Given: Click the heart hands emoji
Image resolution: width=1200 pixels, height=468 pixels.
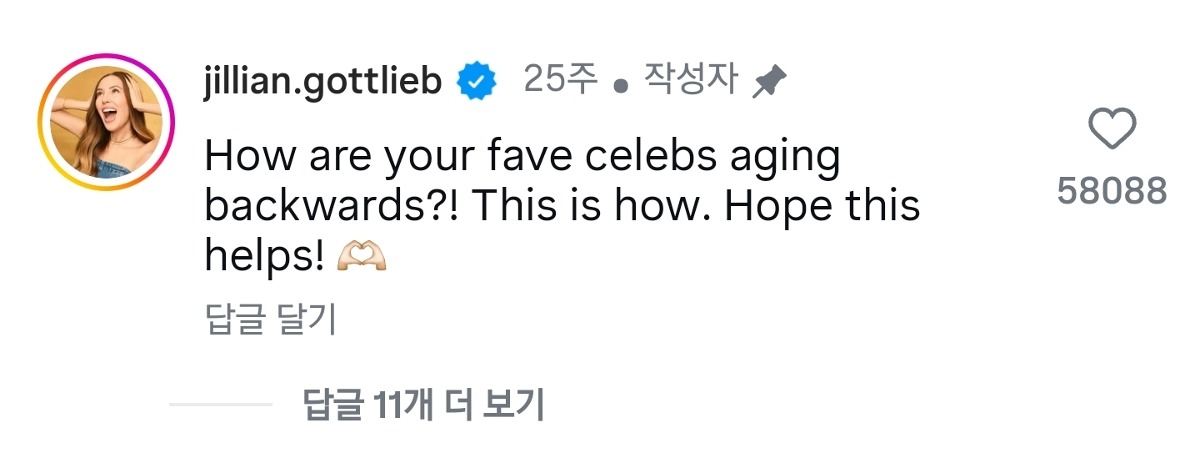Looking at the screenshot, I should 363,259.
